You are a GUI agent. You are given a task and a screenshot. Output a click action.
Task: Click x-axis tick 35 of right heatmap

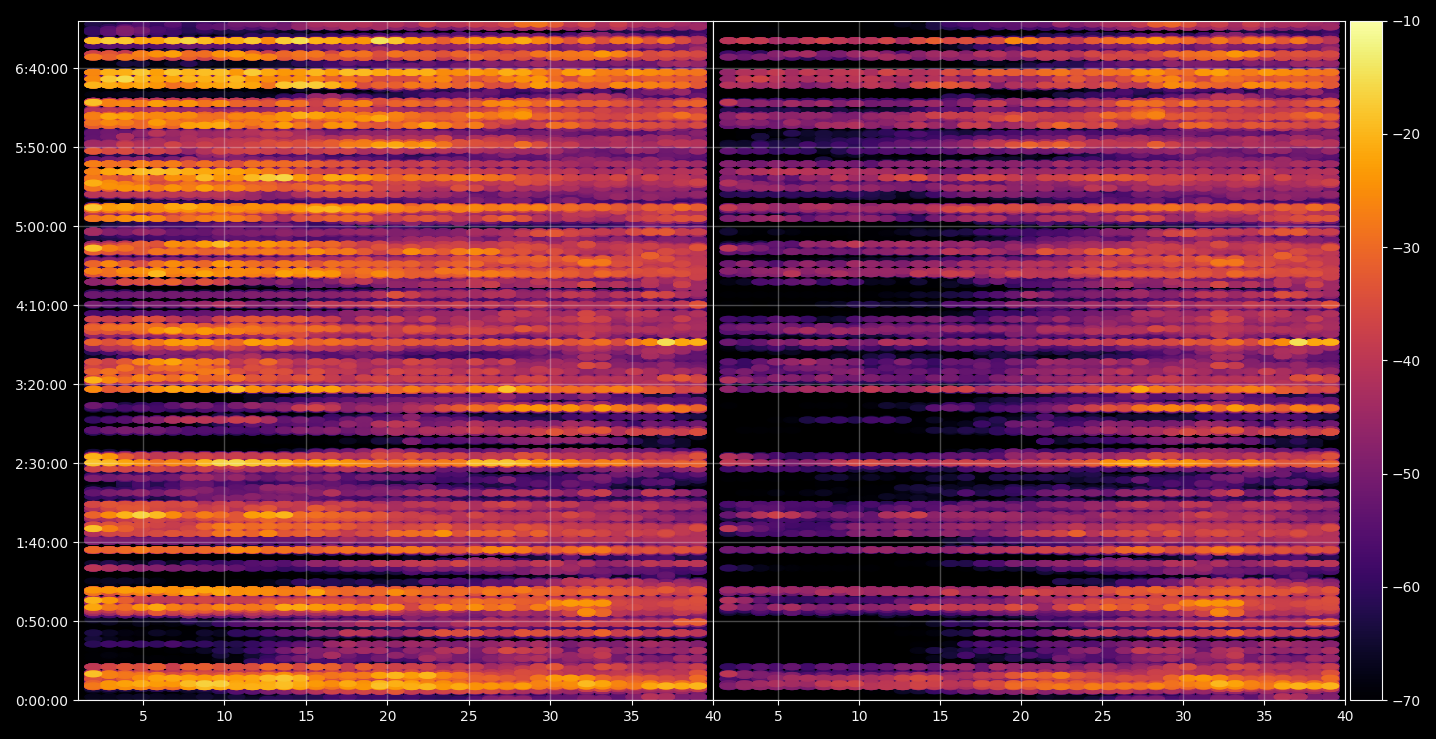point(1264,716)
